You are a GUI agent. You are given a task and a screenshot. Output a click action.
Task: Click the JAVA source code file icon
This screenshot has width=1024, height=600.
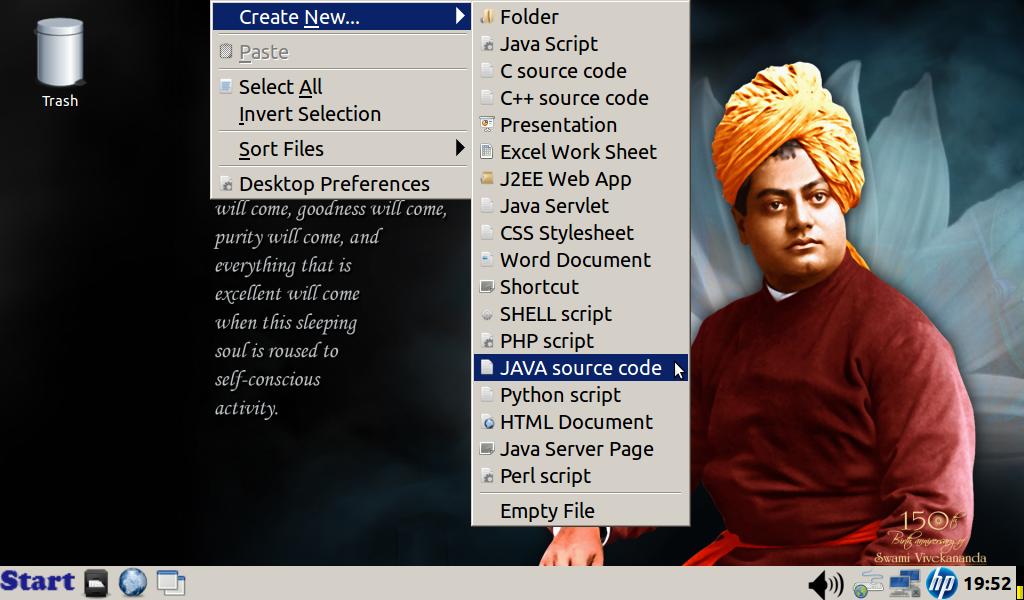tap(487, 368)
